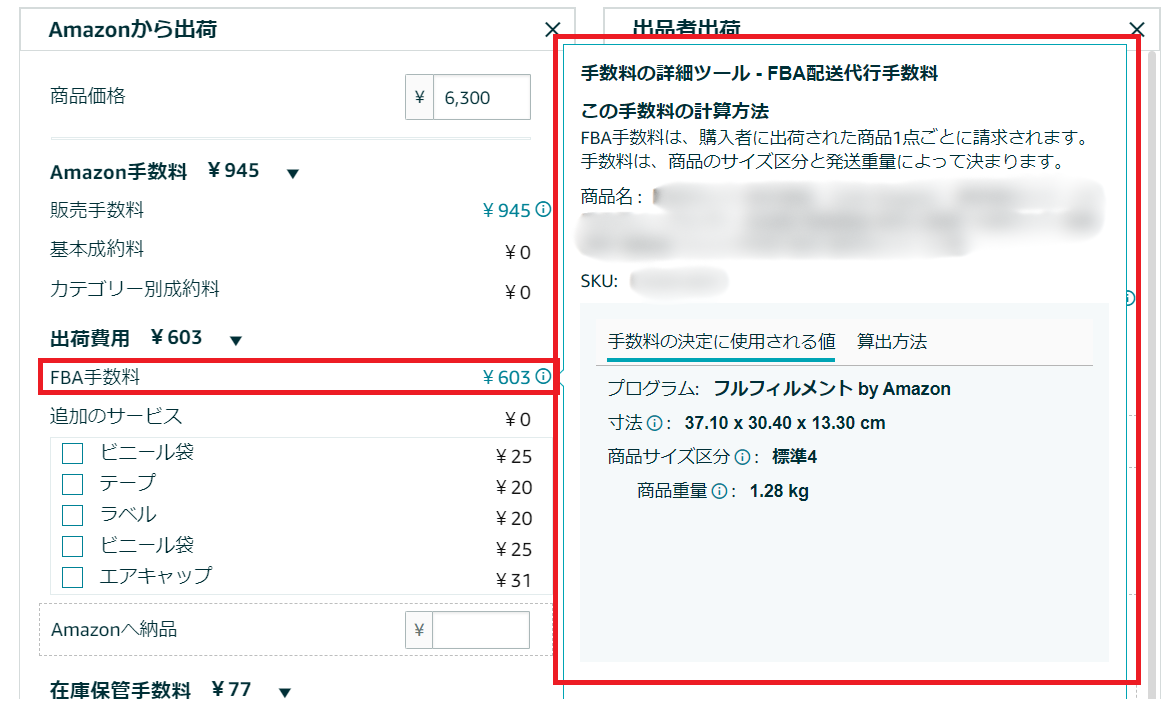Click the テープ price ¥20
This screenshot has height=708, width=1171.
pyautogui.click(x=514, y=488)
